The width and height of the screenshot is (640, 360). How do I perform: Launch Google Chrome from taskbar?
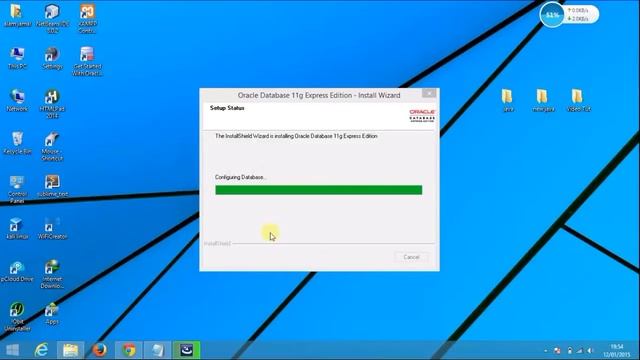129,350
